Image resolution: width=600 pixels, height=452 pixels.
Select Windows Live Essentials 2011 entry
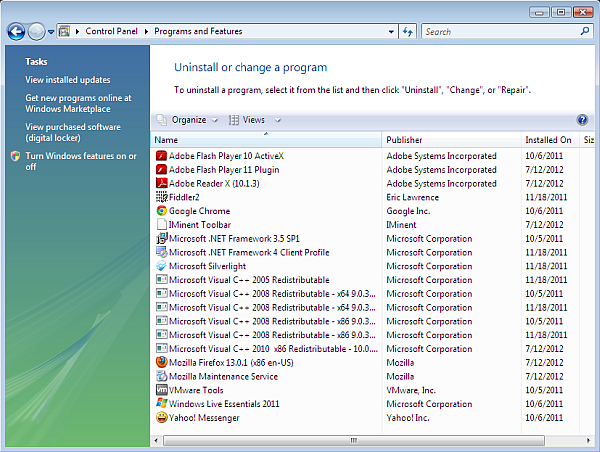tap(224, 404)
